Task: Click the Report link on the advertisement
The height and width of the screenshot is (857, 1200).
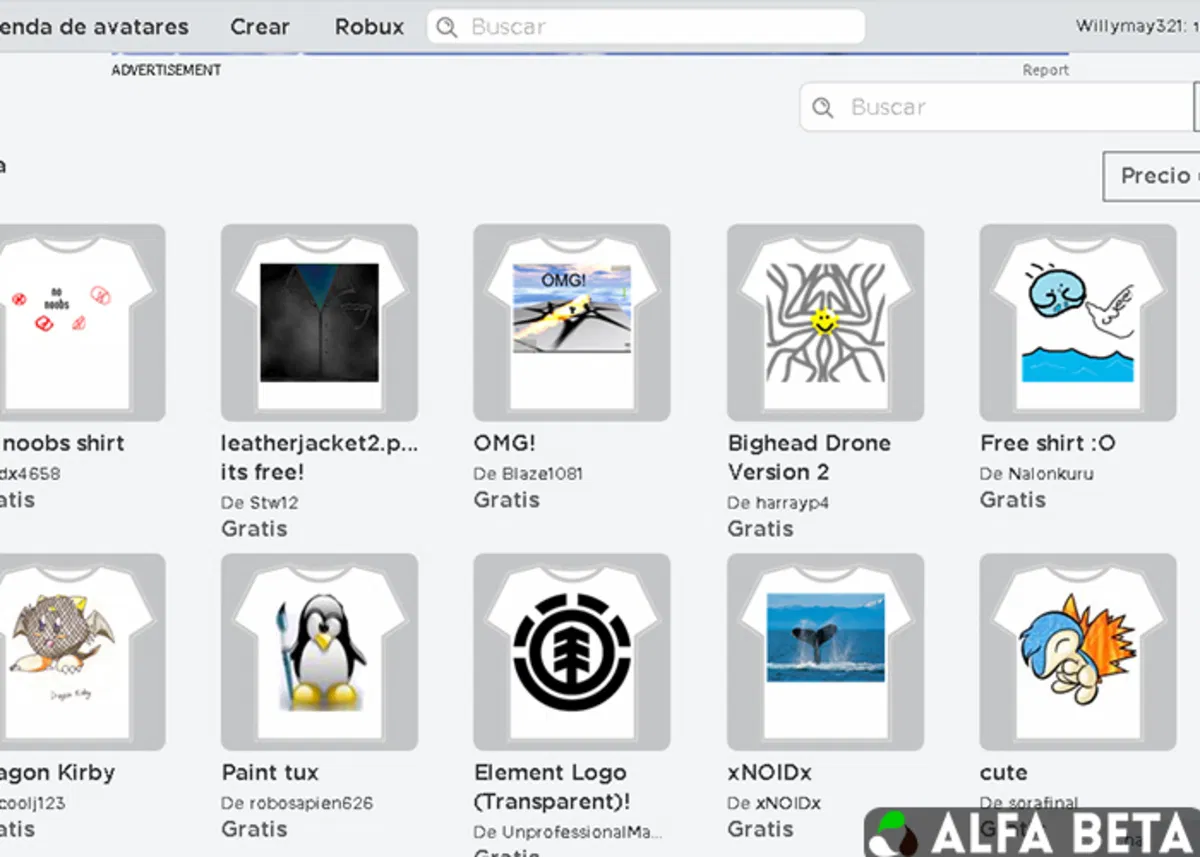Action: (1046, 70)
